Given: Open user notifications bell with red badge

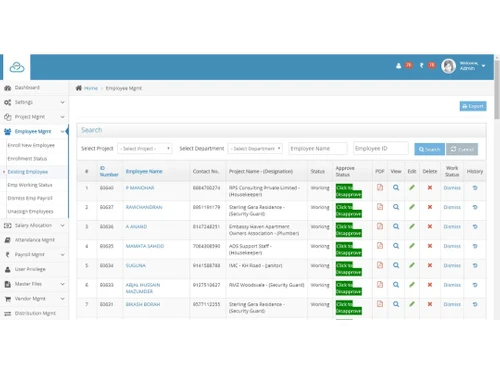Looking at the screenshot, I should (398, 66).
